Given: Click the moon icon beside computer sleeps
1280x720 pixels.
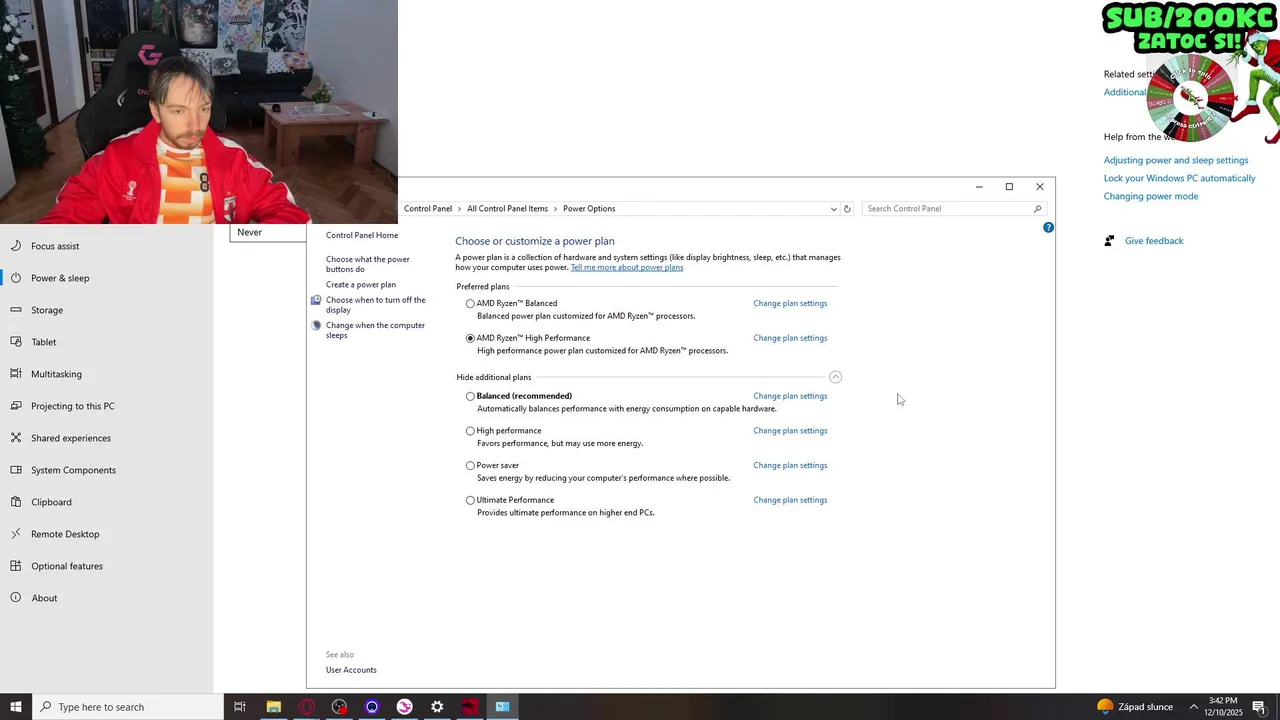Looking at the screenshot, I should 316,325.
